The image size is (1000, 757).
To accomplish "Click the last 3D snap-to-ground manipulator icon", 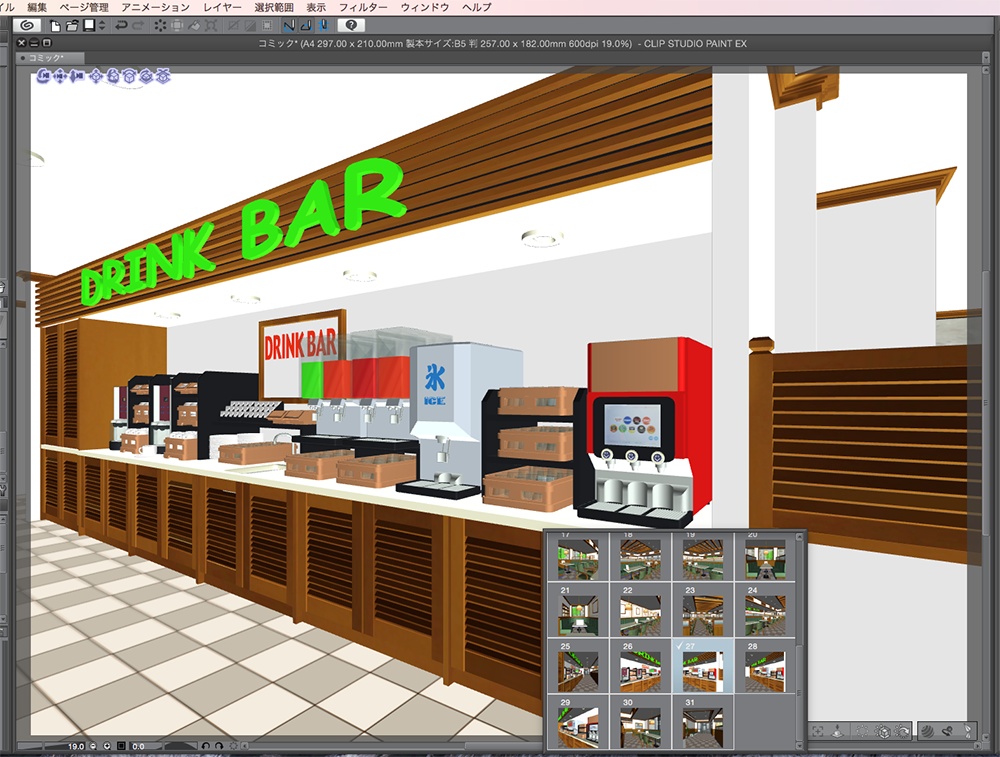I will pyautogui.click(x=163, y=77).
